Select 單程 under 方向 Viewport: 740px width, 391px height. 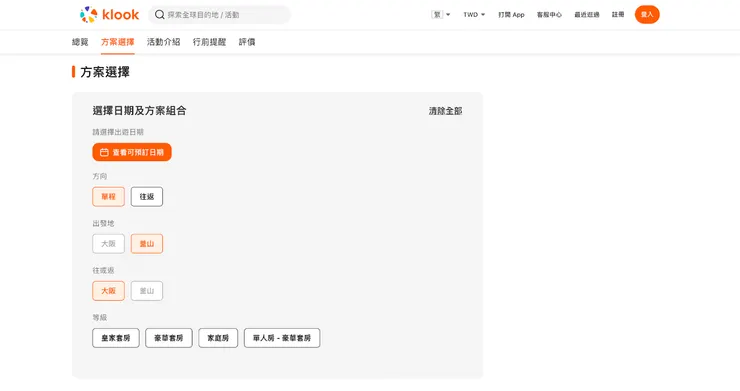click(109, 196)
